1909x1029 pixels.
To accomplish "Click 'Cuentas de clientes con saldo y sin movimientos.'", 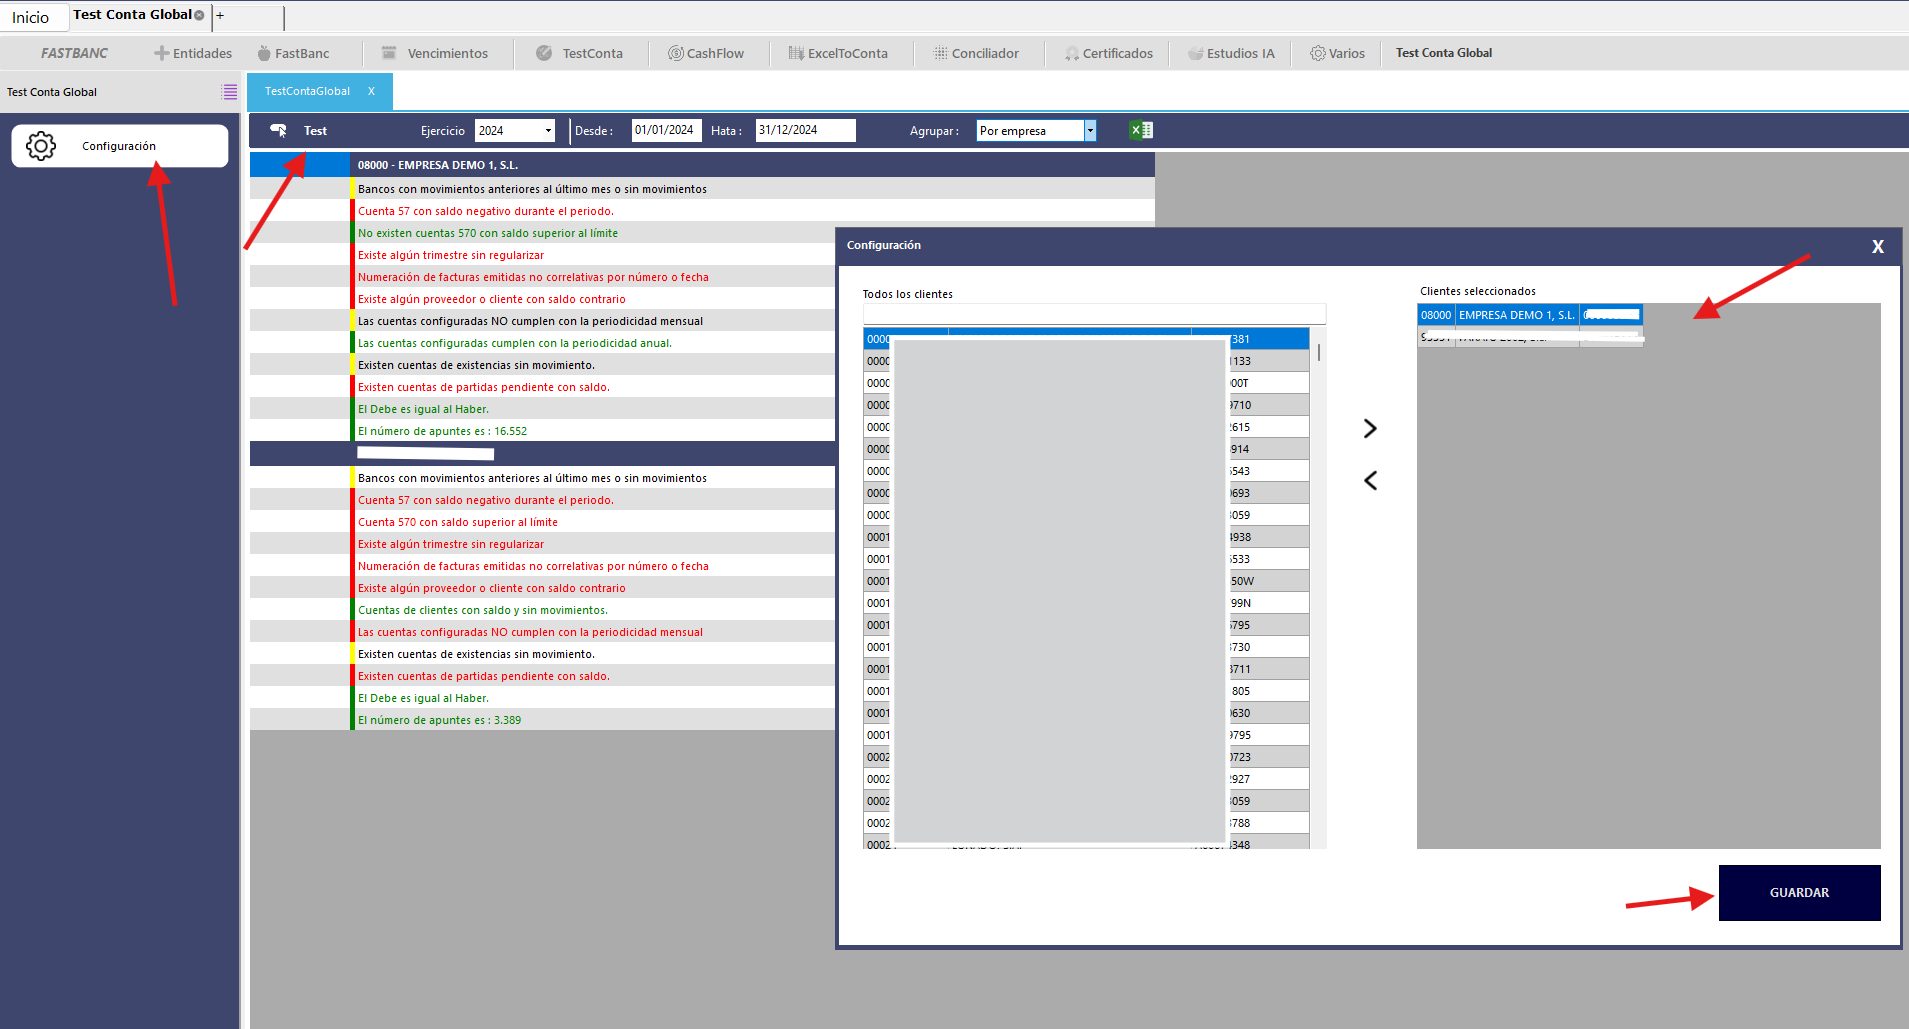I will tap(483, 610).
